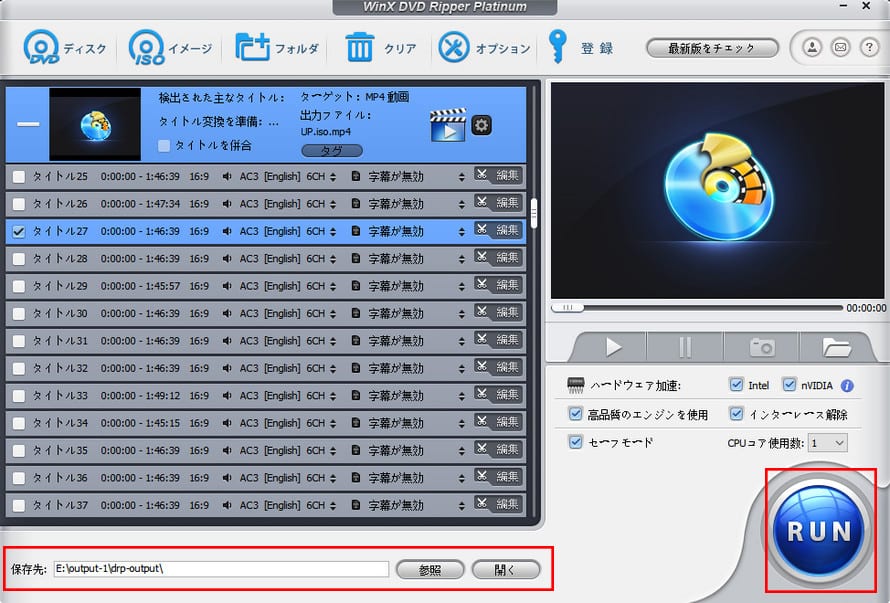Open the account icon in the title bar
The image size is (890, 603).
pyautogui.click(x=811, y=47)
